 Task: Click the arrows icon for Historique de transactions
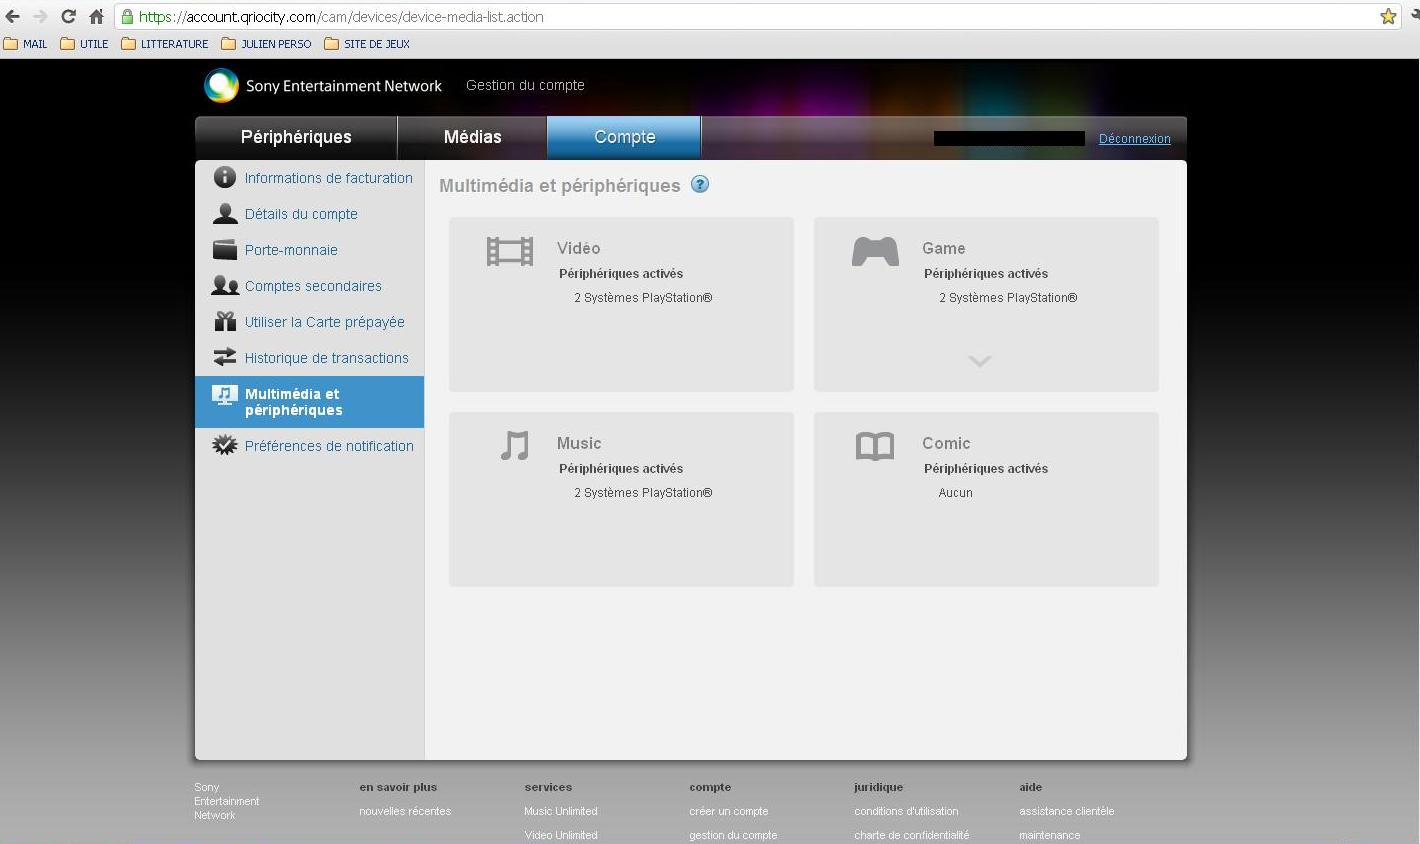click(225, 357)
